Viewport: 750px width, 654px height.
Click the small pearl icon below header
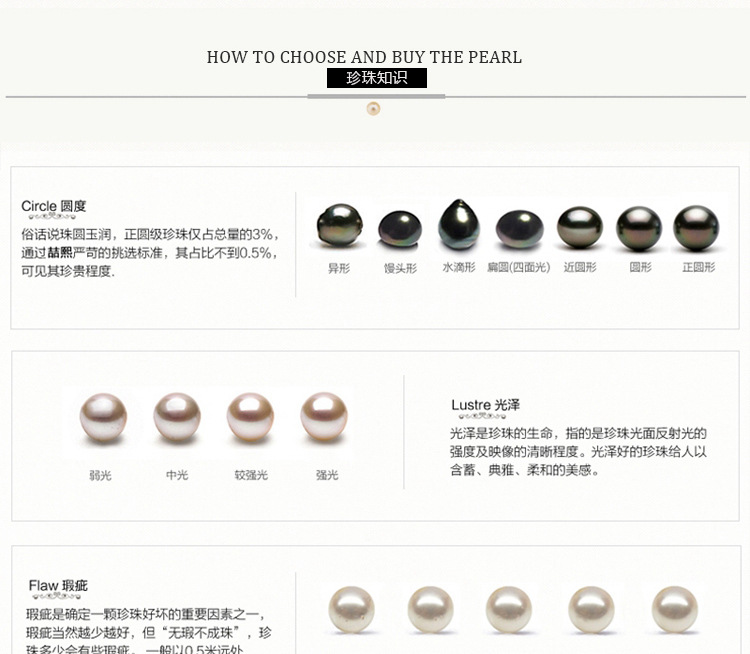(374, 109)
